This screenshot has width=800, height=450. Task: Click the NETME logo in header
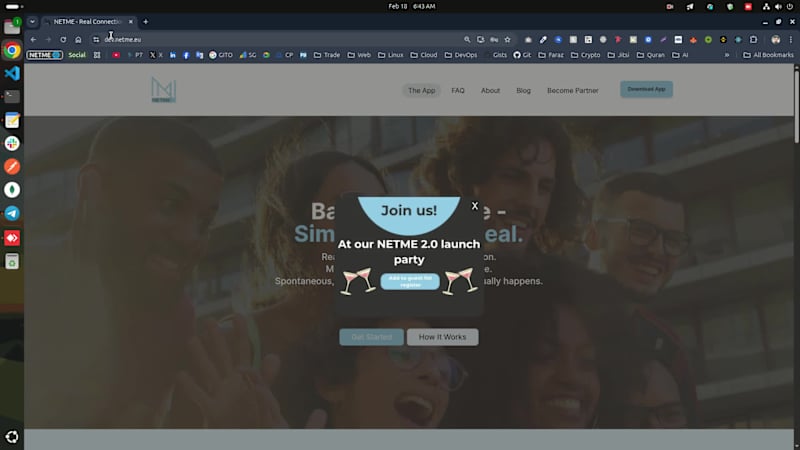point(164,90)
